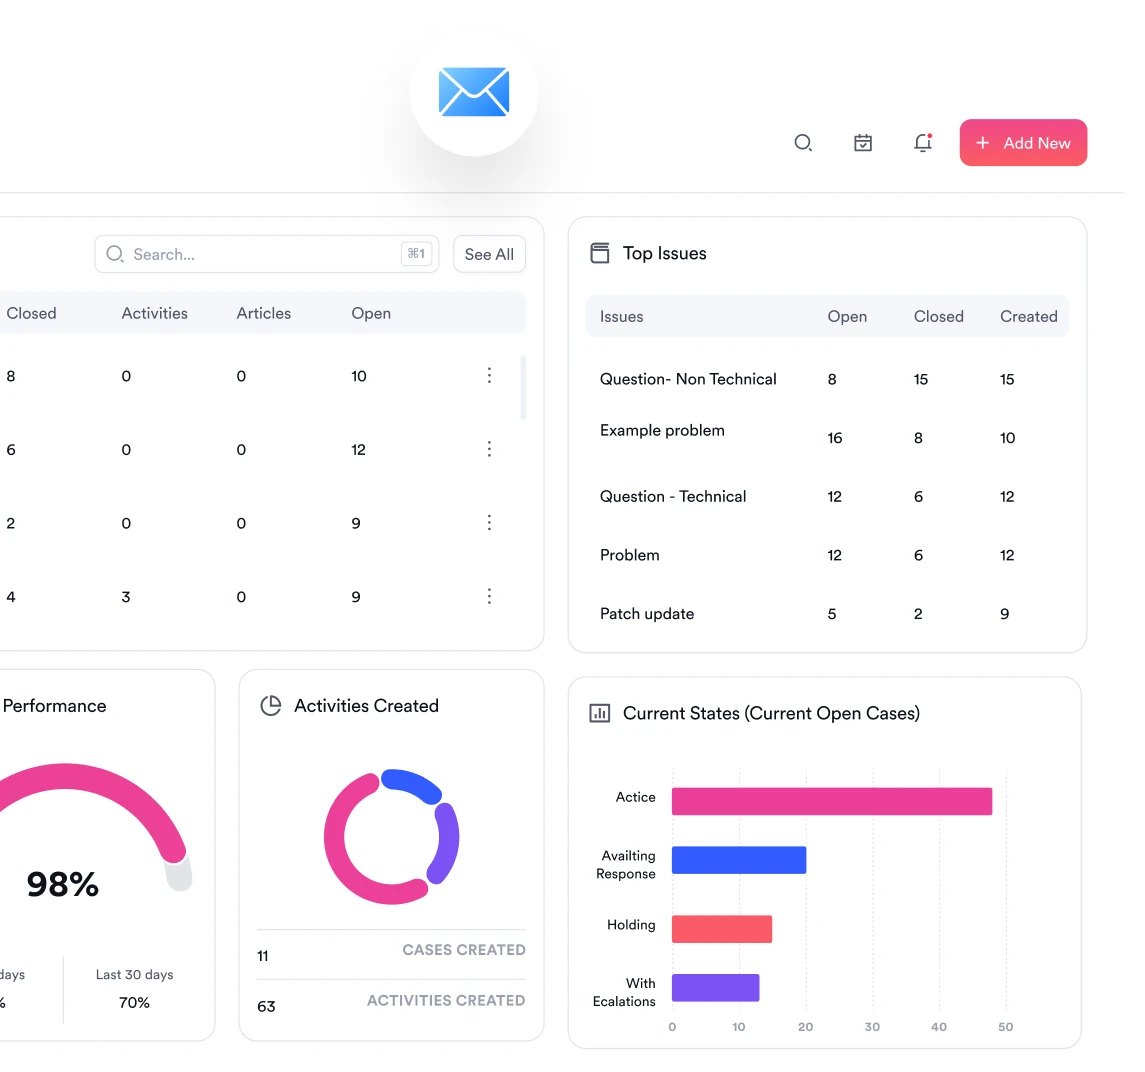Click the ACTIVITIES CREATED label

pos(445,1000)
